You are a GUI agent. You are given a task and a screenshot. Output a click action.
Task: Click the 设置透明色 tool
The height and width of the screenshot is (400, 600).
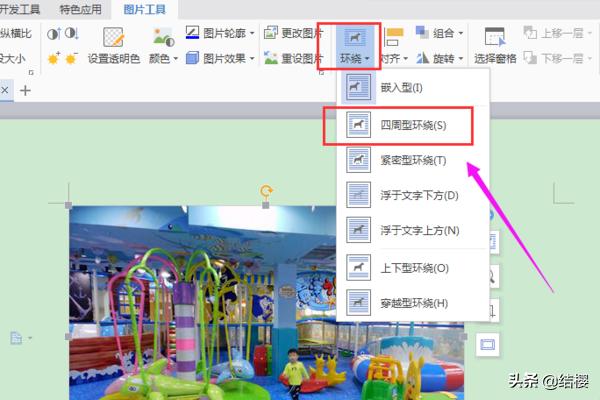pos(114,46)
